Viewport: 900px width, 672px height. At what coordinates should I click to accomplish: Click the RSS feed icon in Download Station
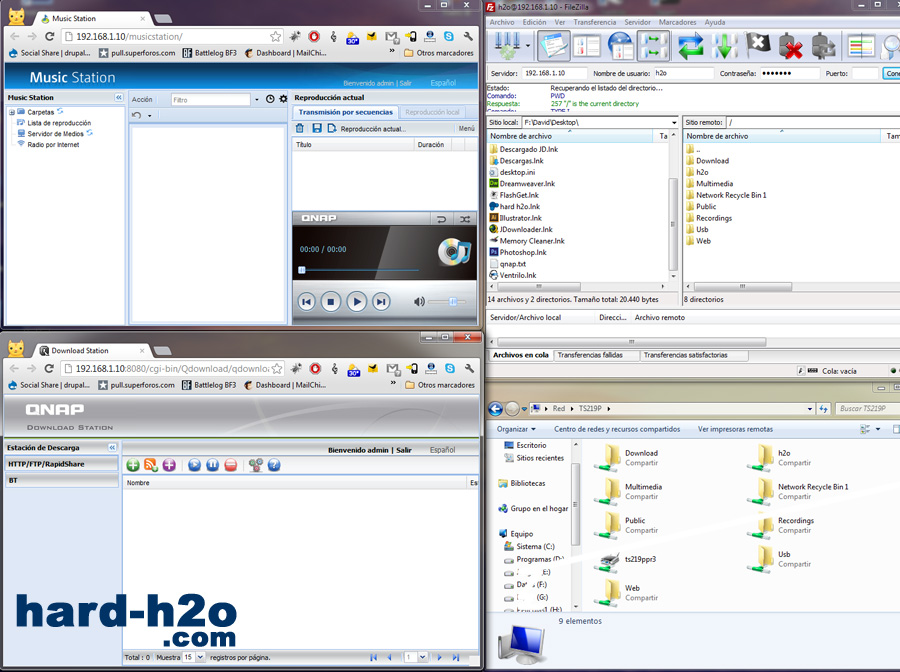(151, 465)
